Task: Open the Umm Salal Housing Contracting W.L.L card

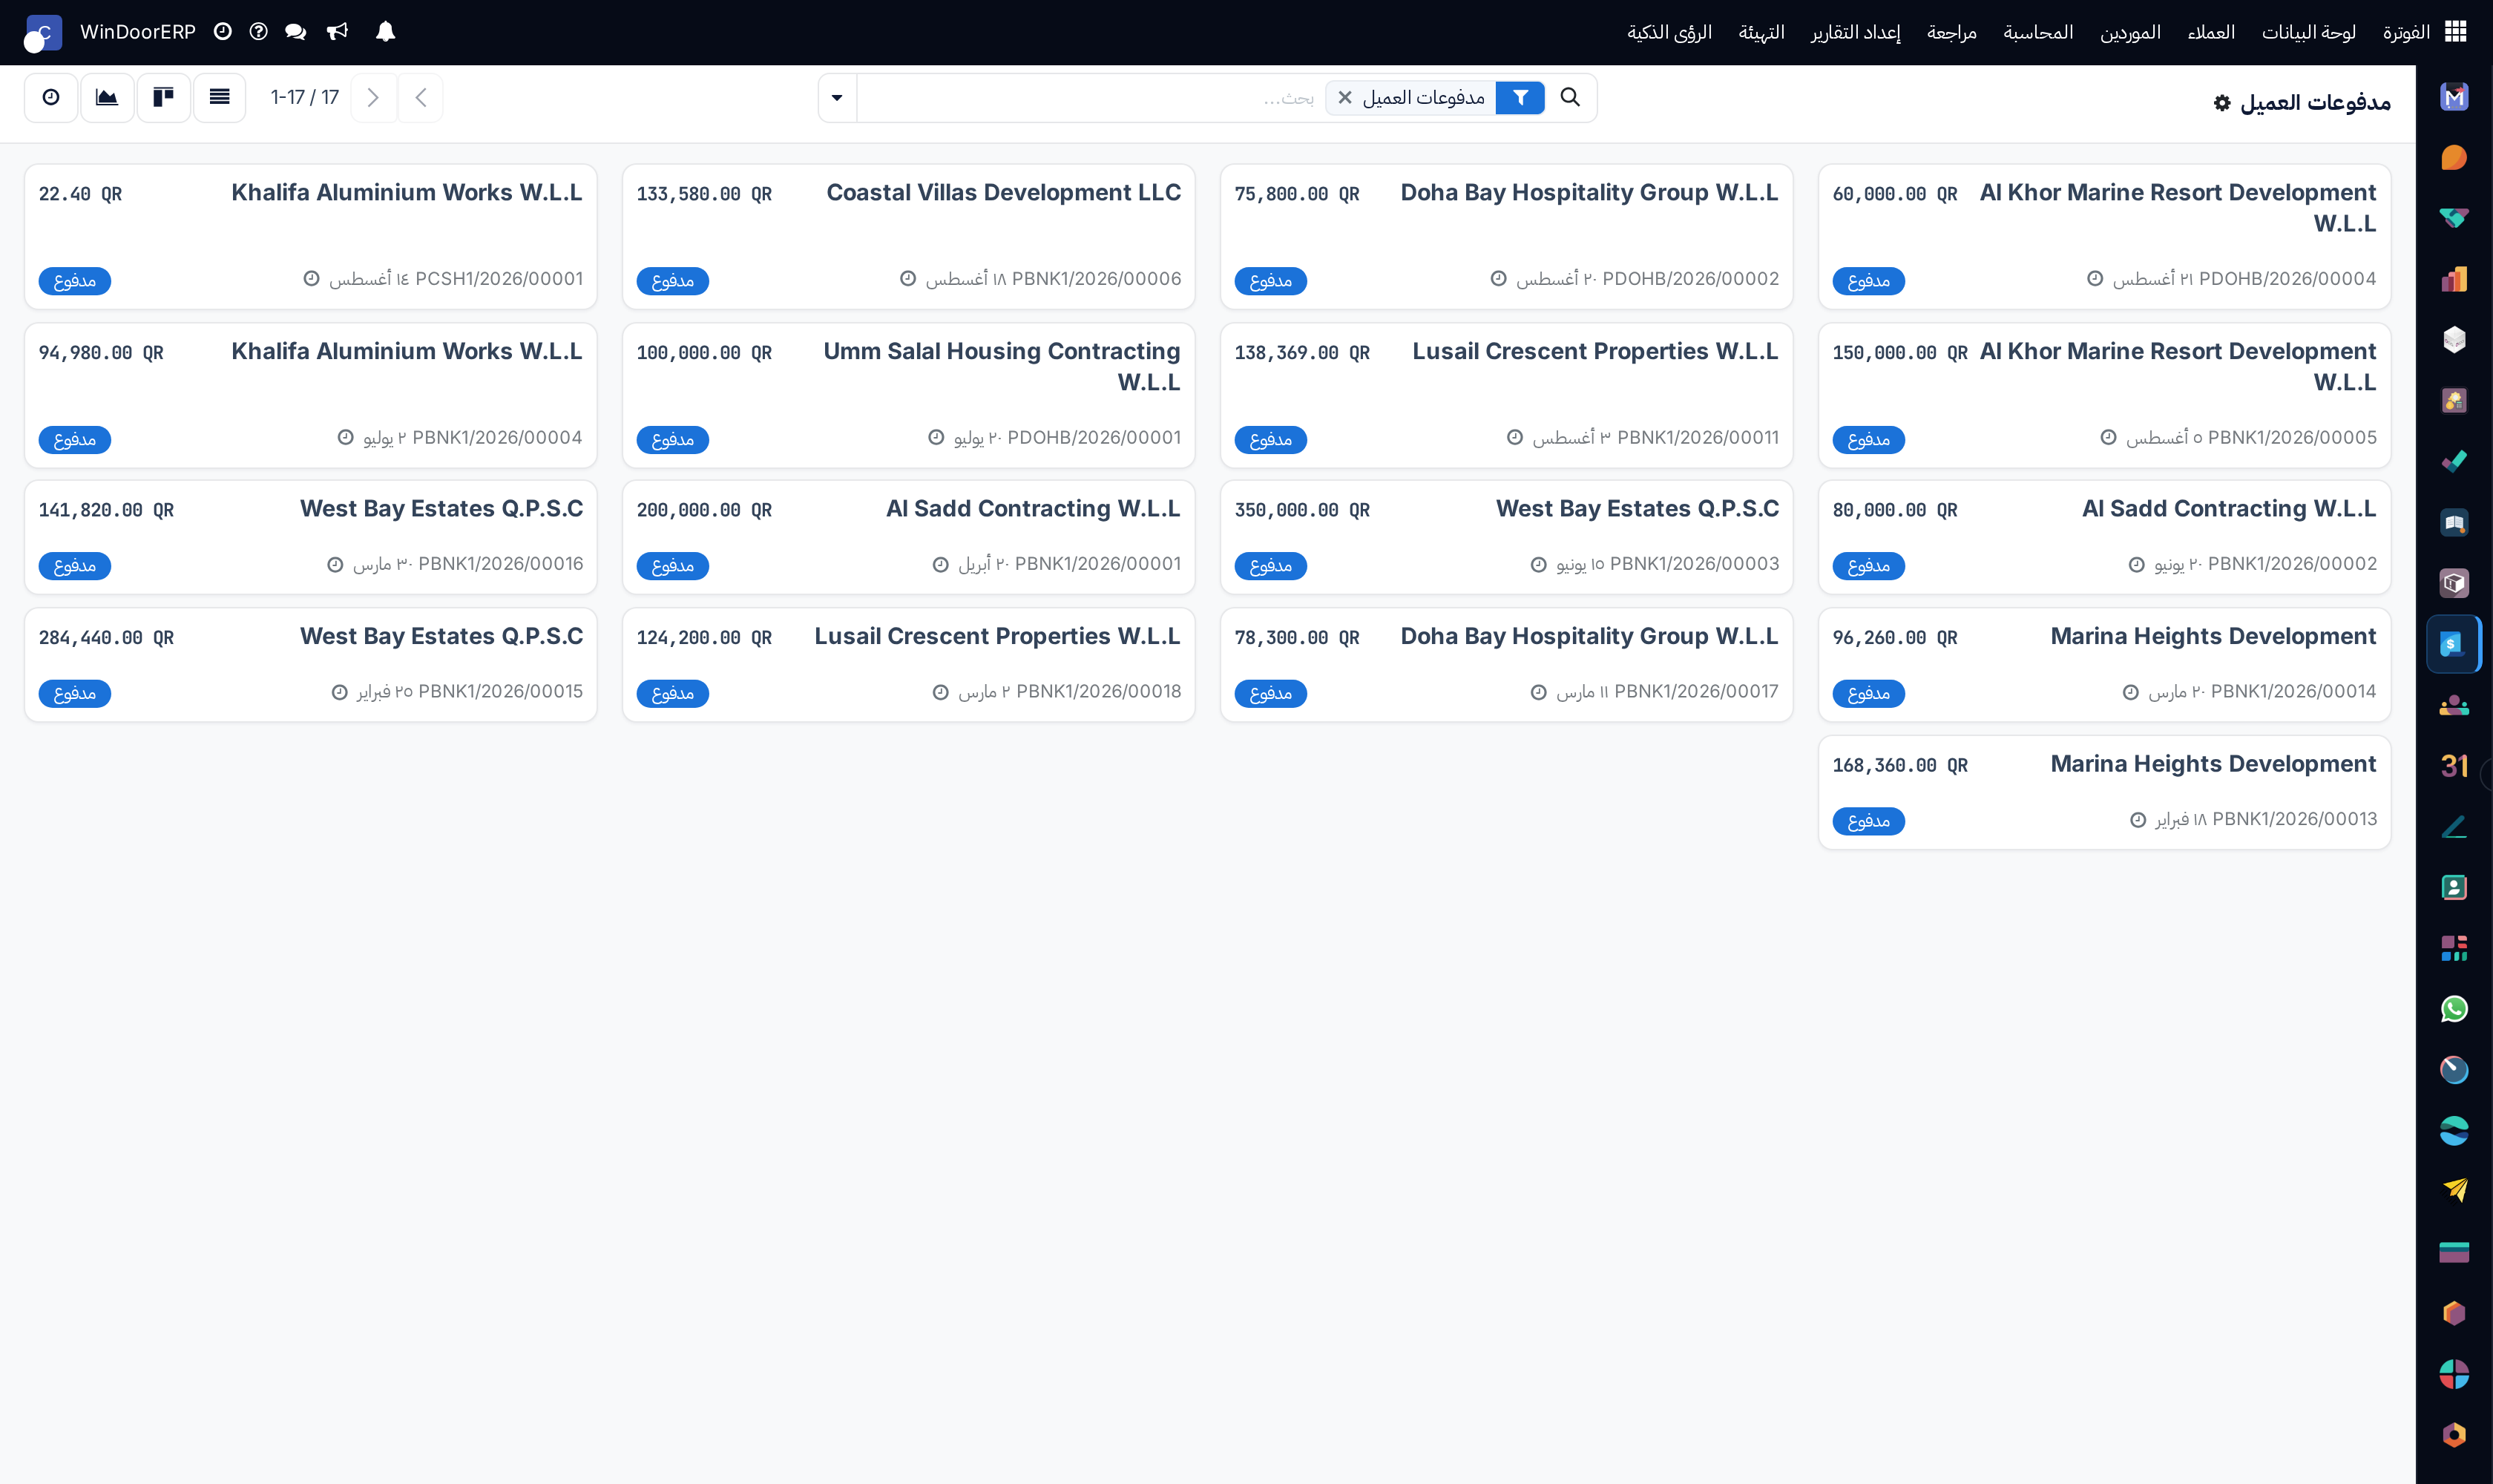Action: point(908,395)
